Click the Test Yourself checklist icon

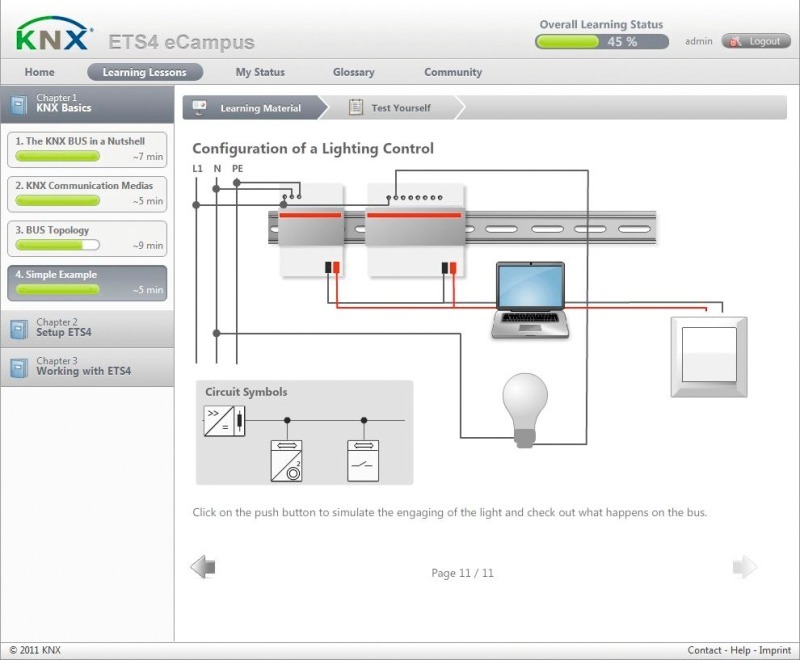coord(356,107)
